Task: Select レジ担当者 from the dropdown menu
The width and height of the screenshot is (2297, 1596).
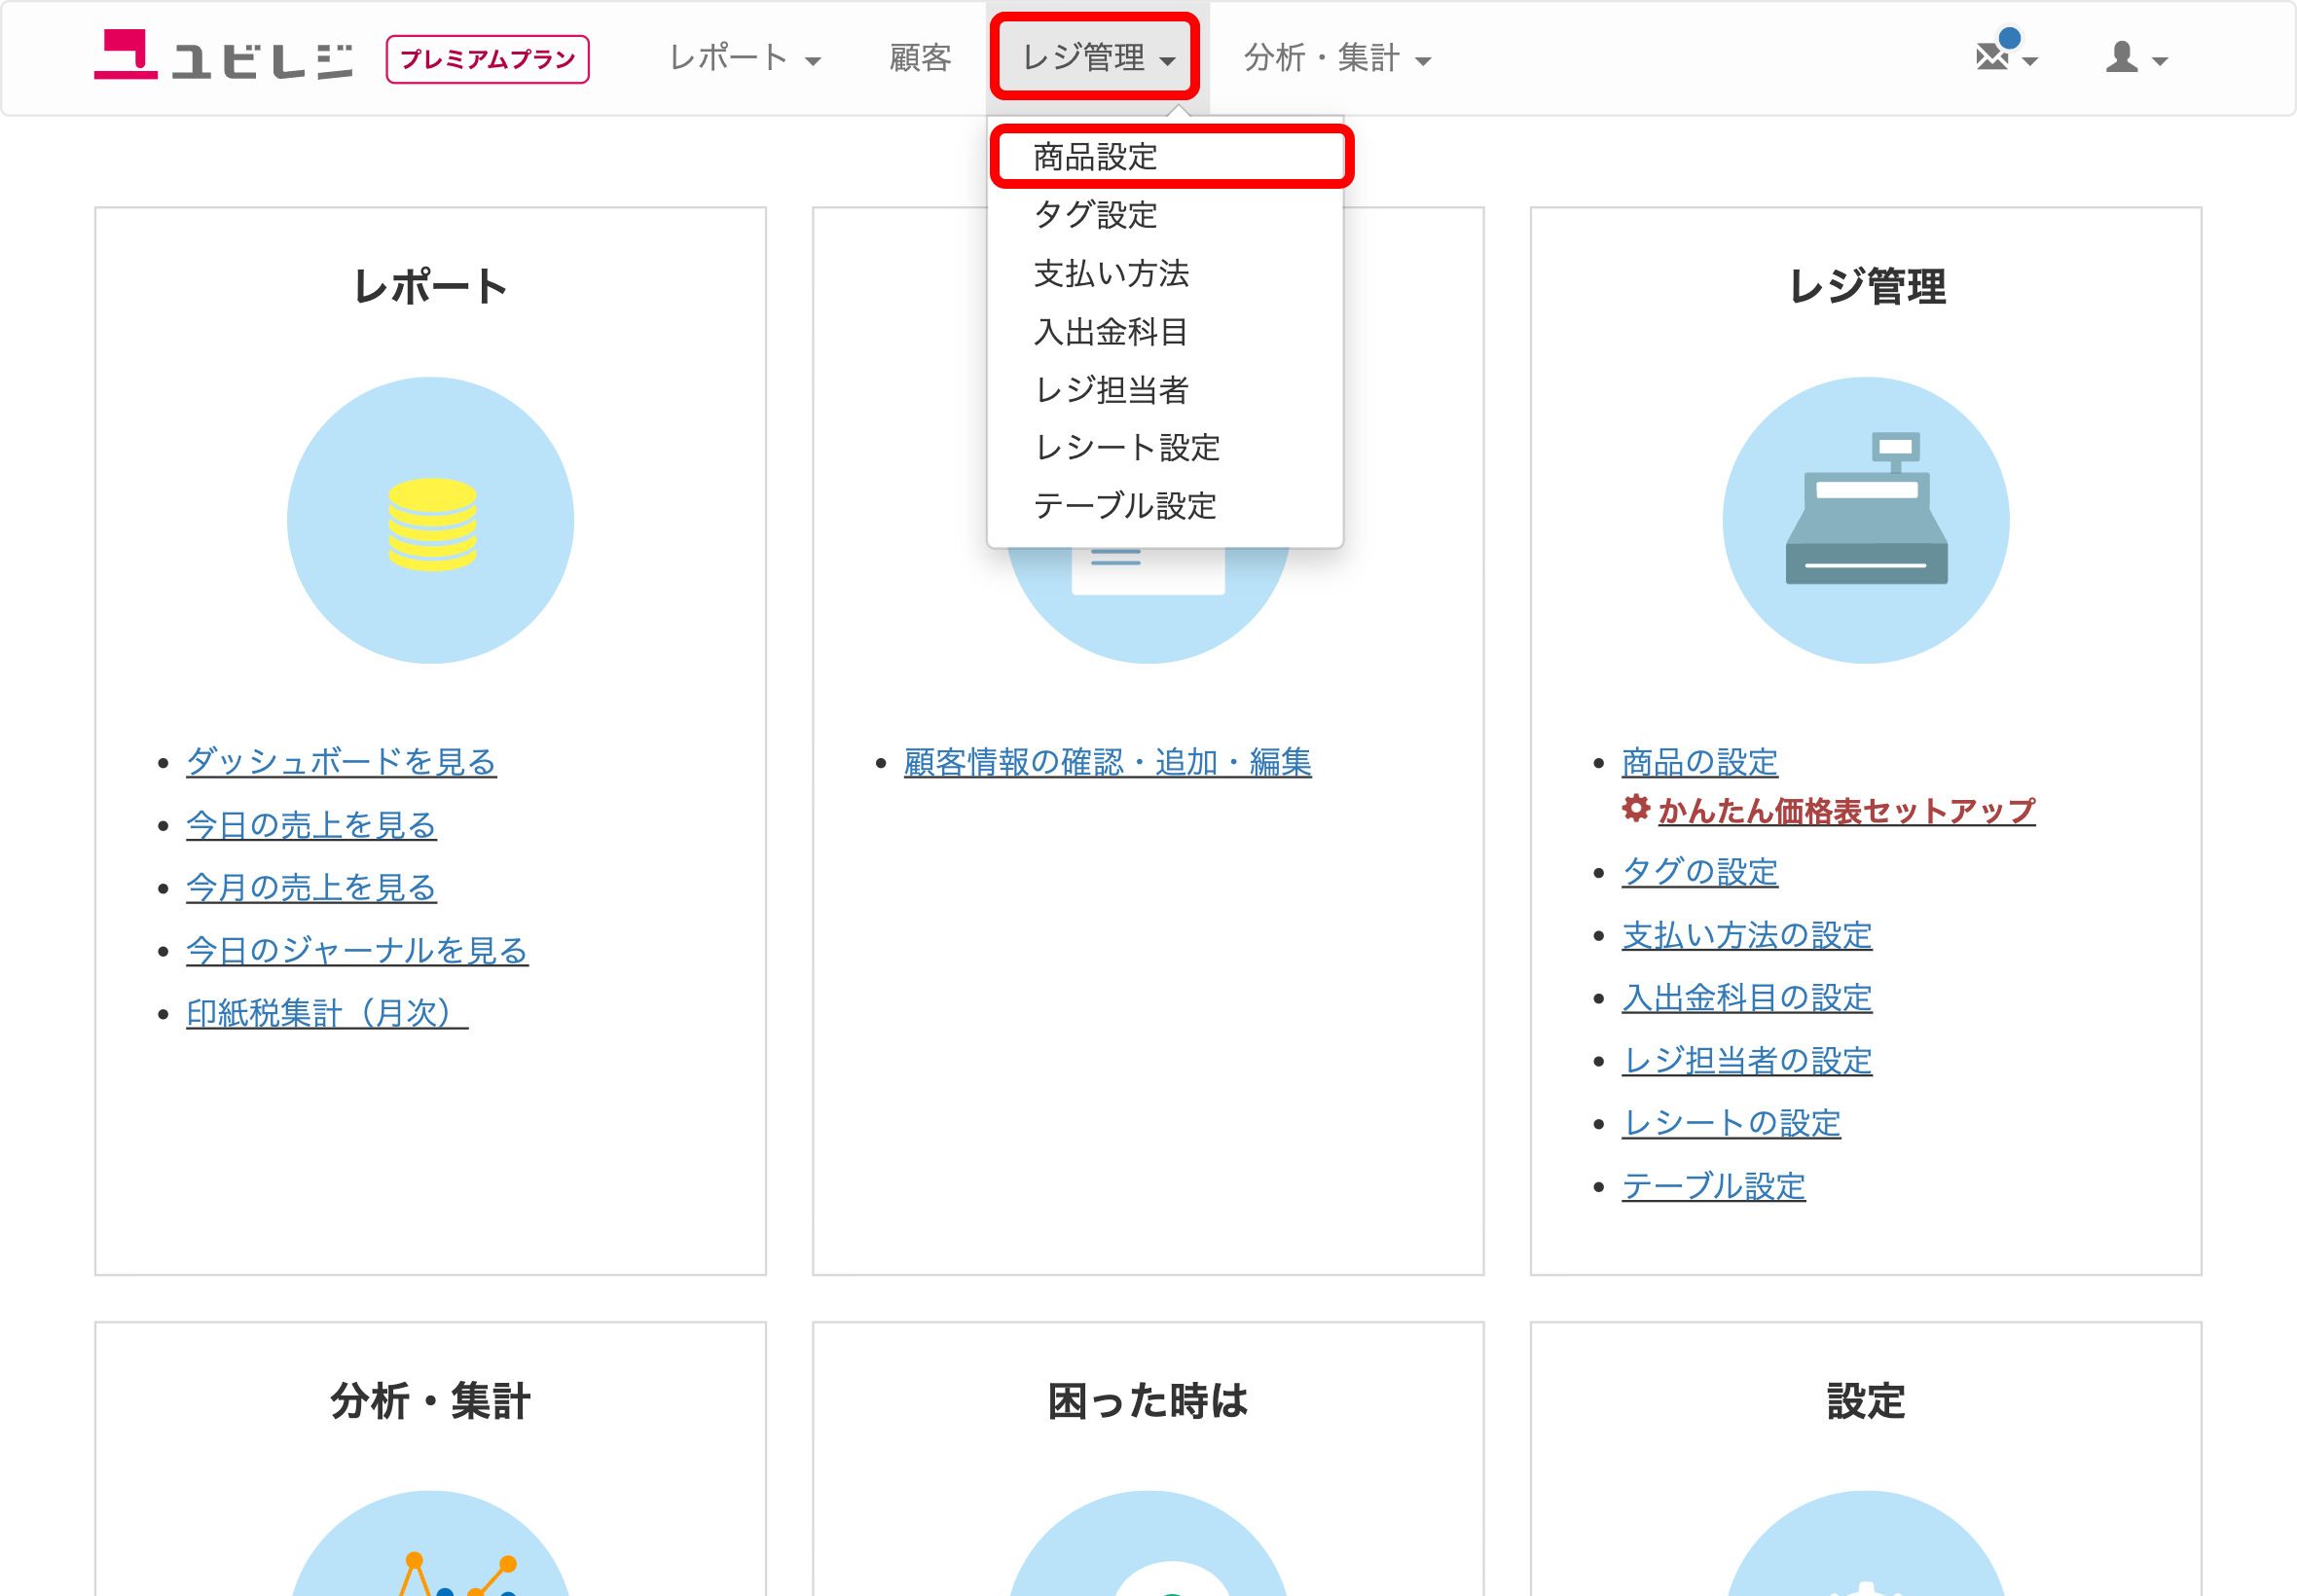Action: point(1165,389)
